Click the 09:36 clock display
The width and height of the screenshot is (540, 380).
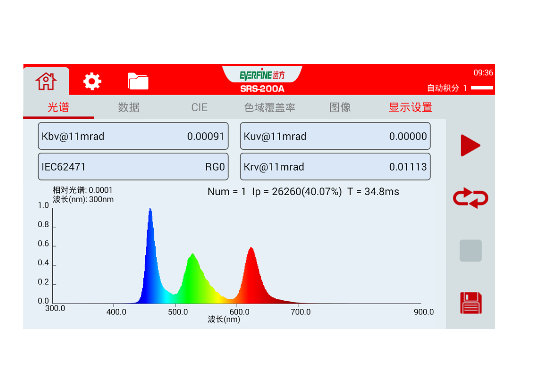483,73
